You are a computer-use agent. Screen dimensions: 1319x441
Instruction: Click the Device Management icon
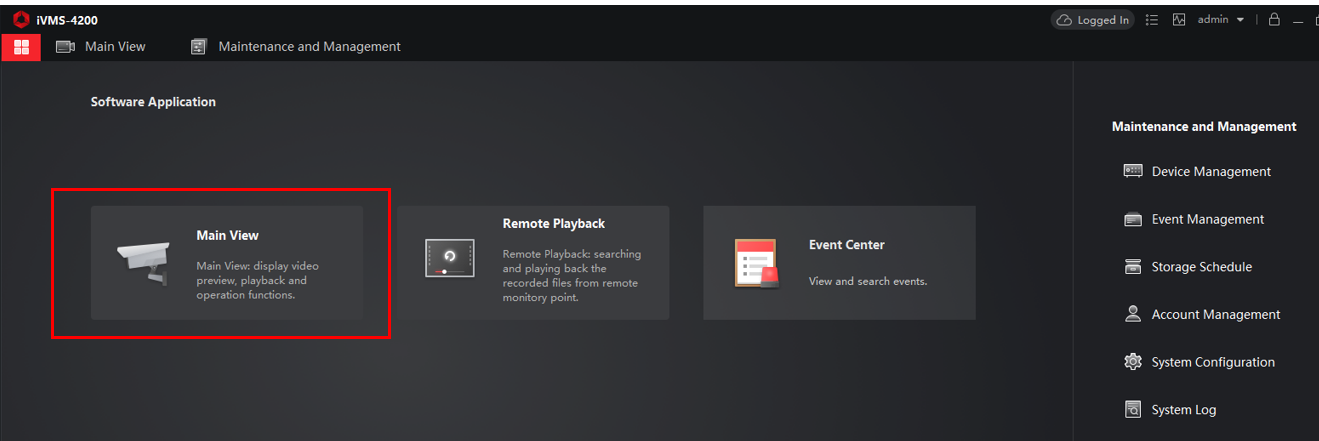1133,171
